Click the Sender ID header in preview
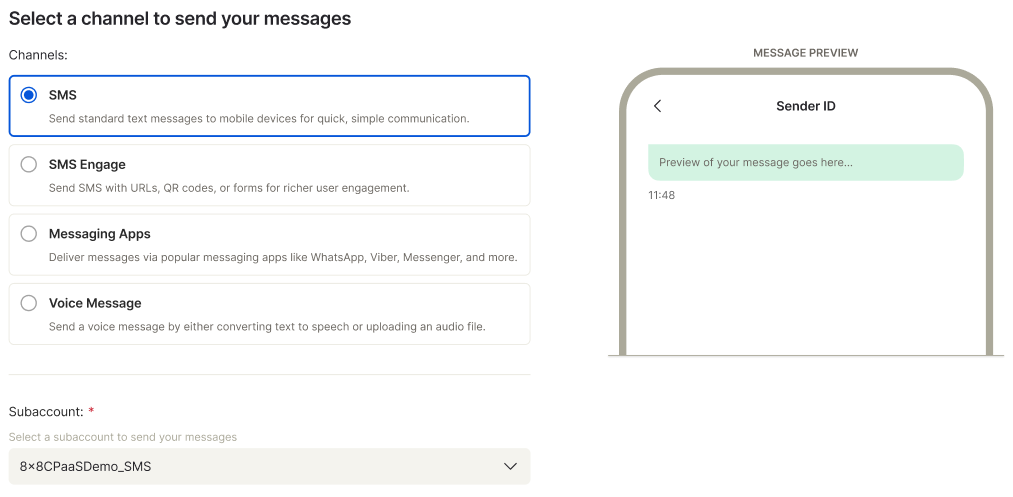 [805, 106]
